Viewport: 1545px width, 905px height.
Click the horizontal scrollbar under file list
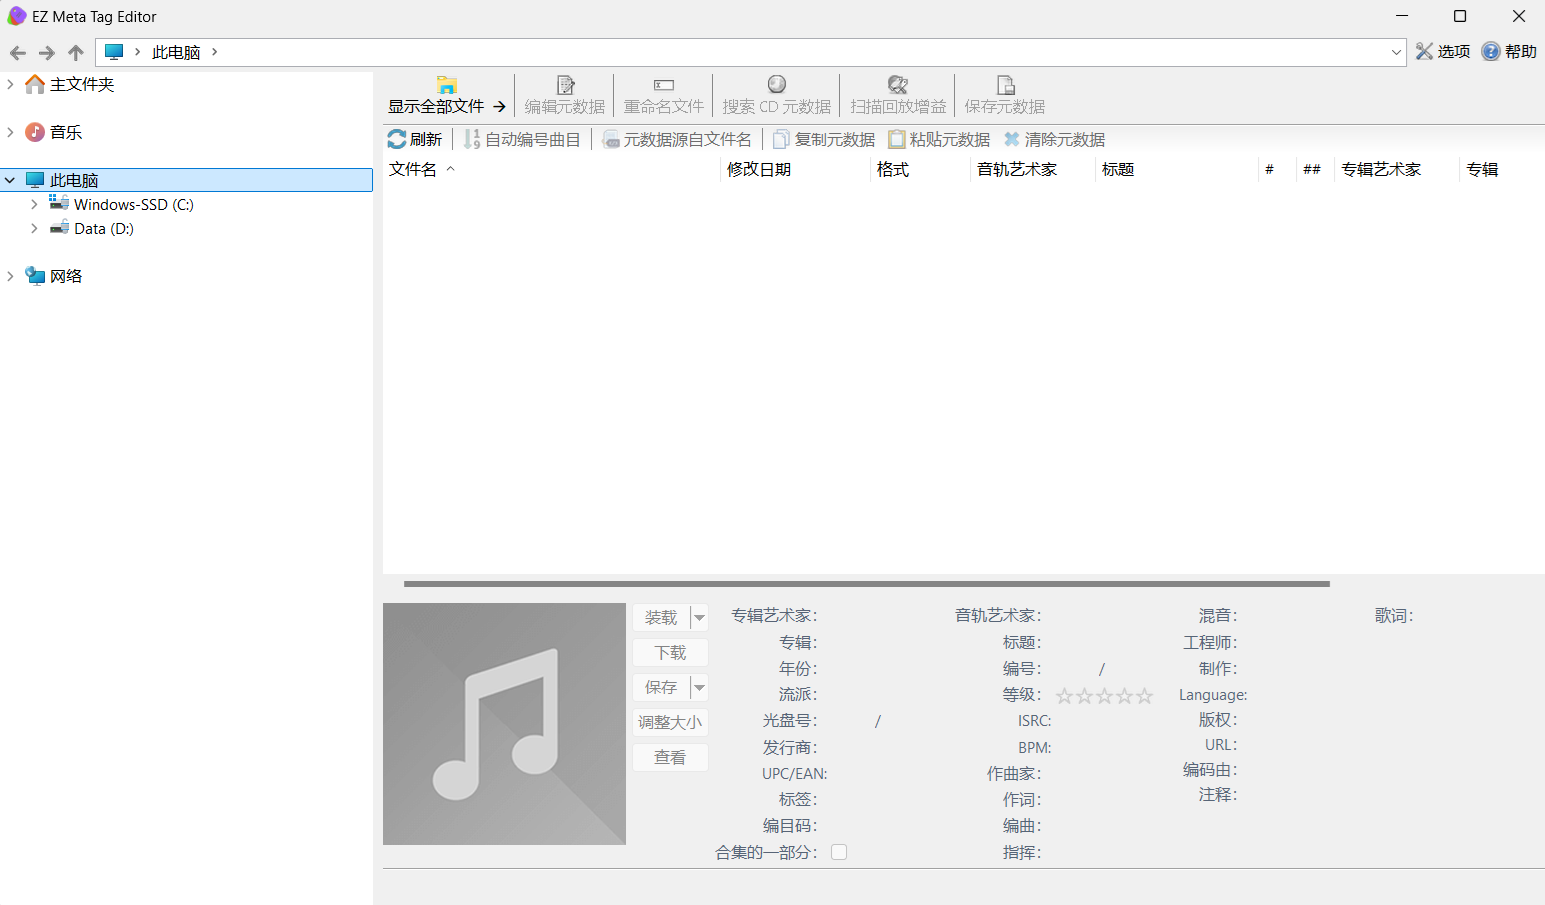click(867, 584)
